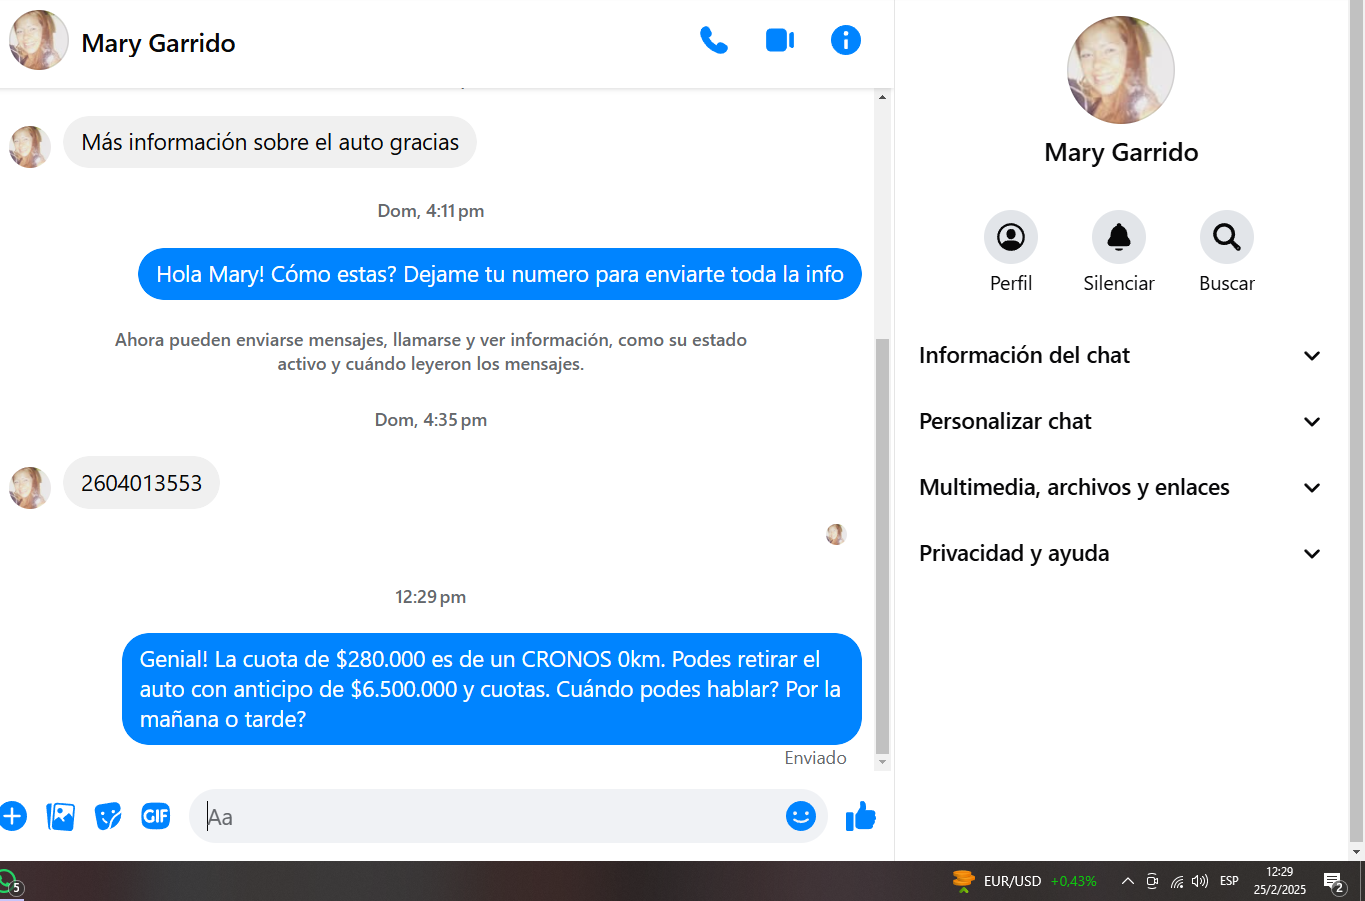Send a thumbs-up like

pyautogui.click(x=861, y=817)
